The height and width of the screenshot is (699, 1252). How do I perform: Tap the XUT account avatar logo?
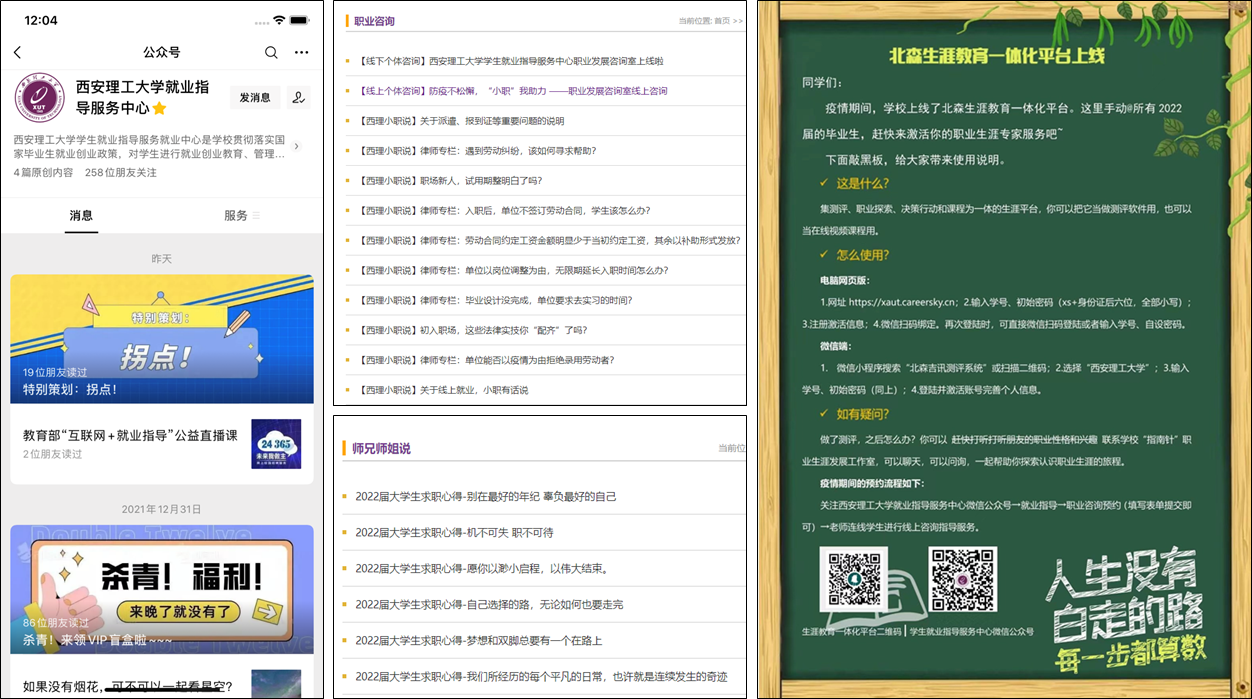click(x=39, y=98)
